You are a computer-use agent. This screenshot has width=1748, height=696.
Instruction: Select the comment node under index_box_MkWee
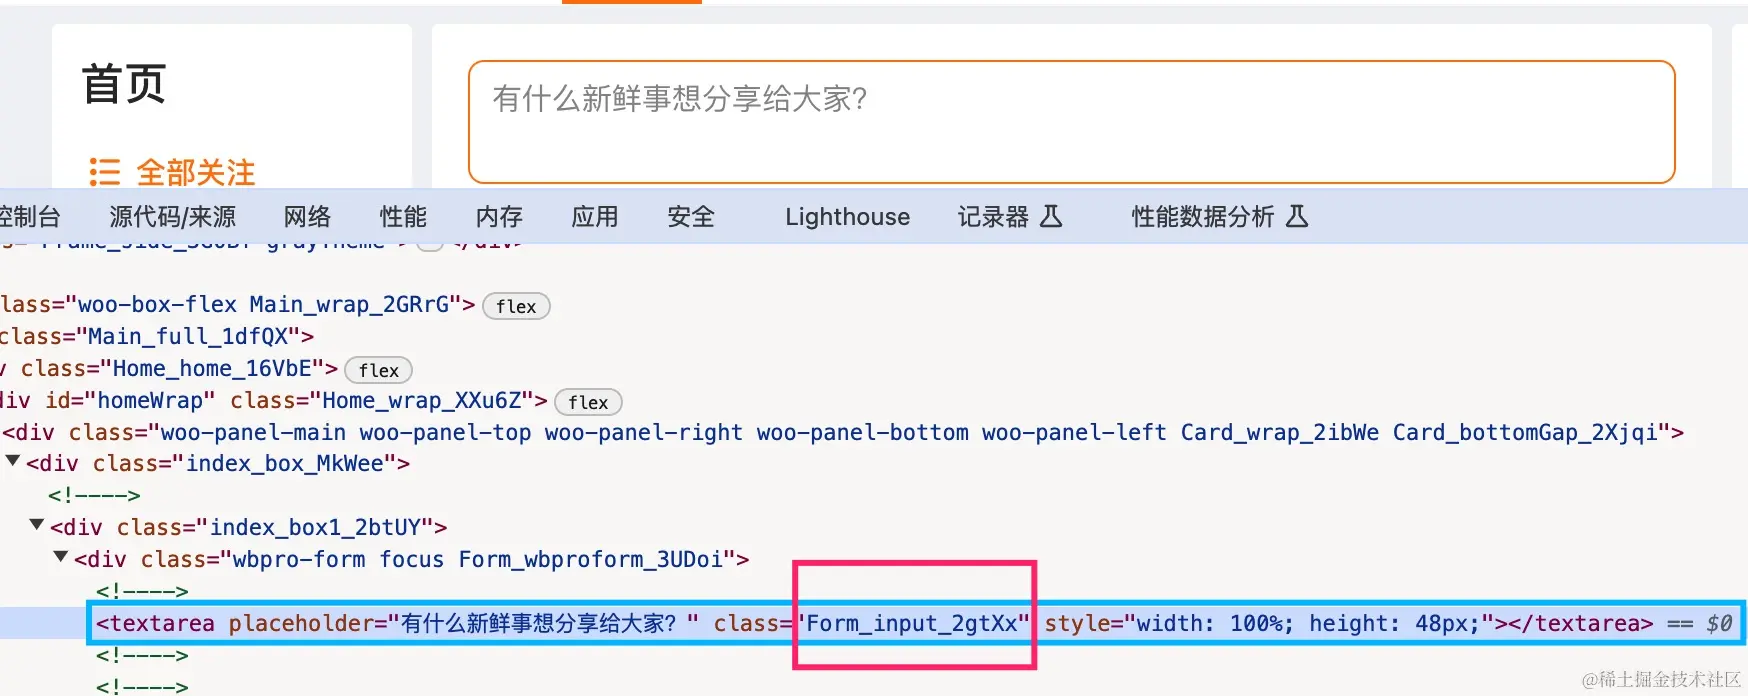94,495
